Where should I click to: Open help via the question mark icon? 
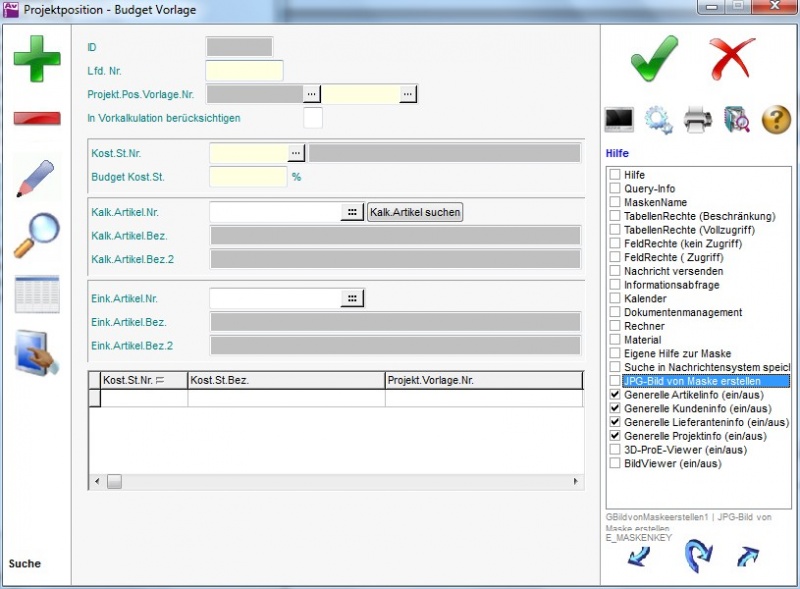click(776, 120)
